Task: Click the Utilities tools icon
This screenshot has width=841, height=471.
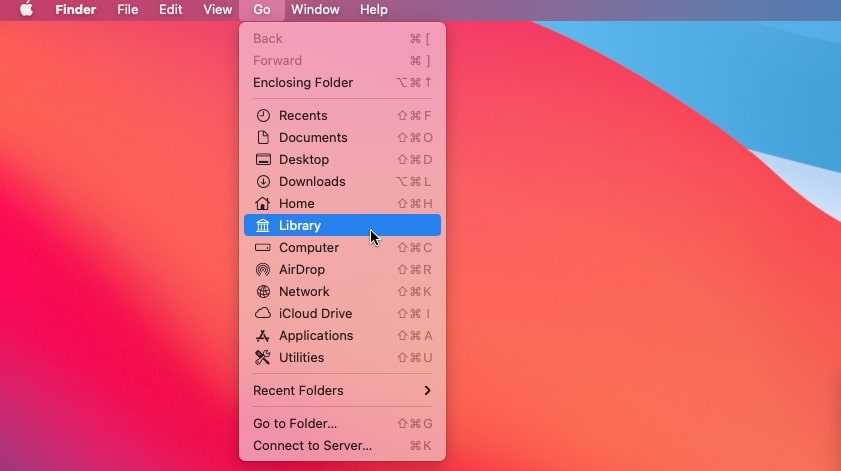Action: (x=263, y=357)
